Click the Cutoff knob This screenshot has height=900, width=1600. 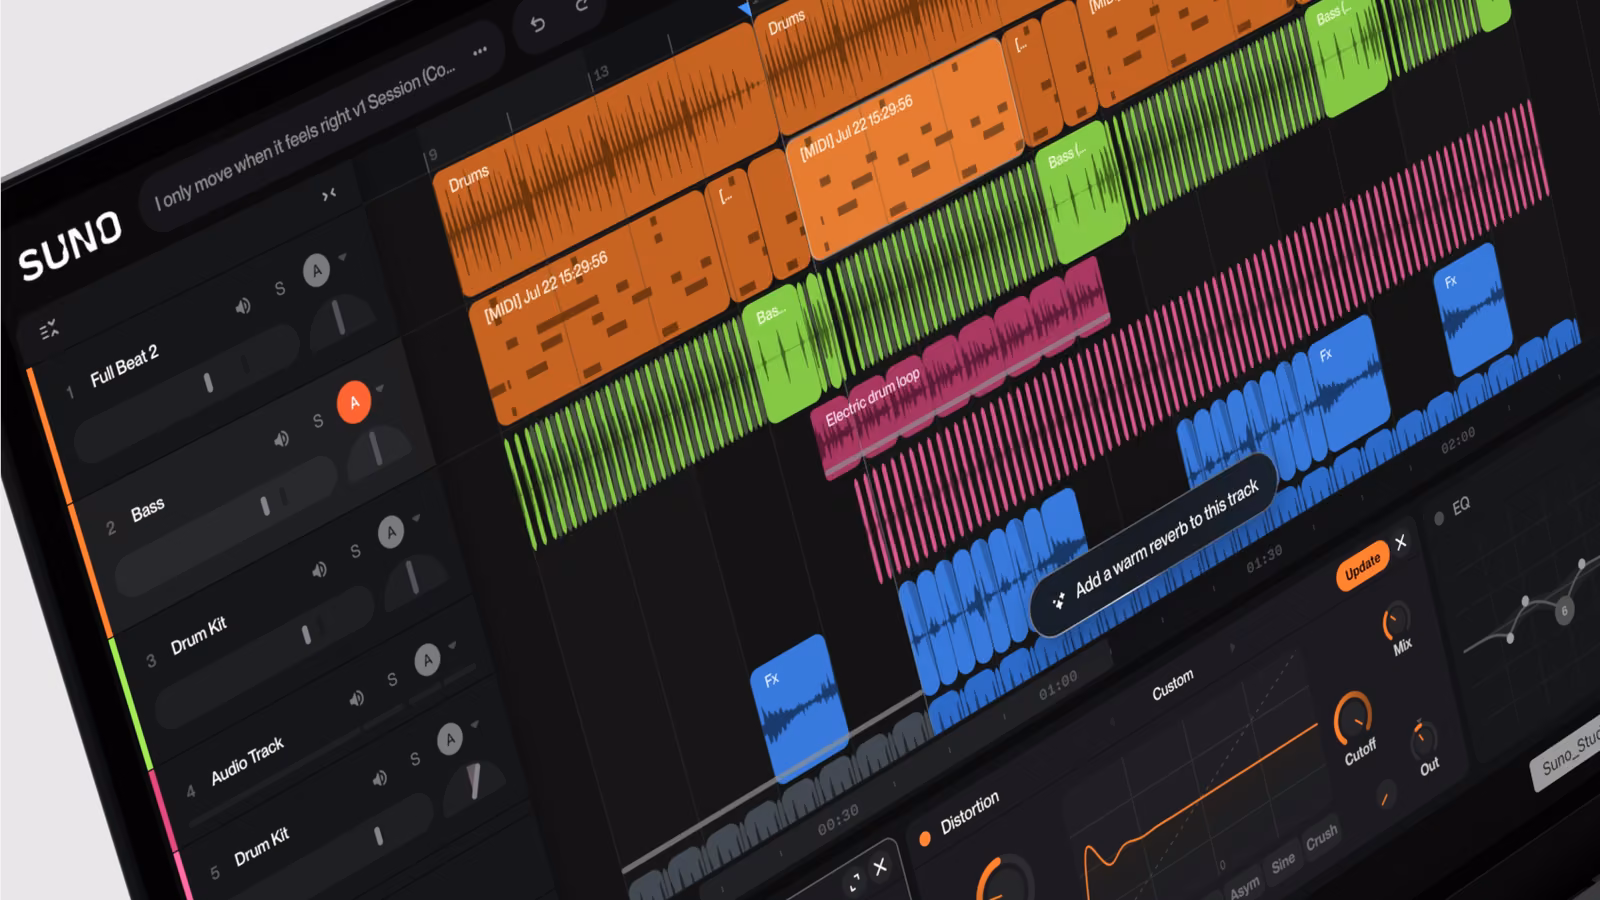coord(1352,716)
